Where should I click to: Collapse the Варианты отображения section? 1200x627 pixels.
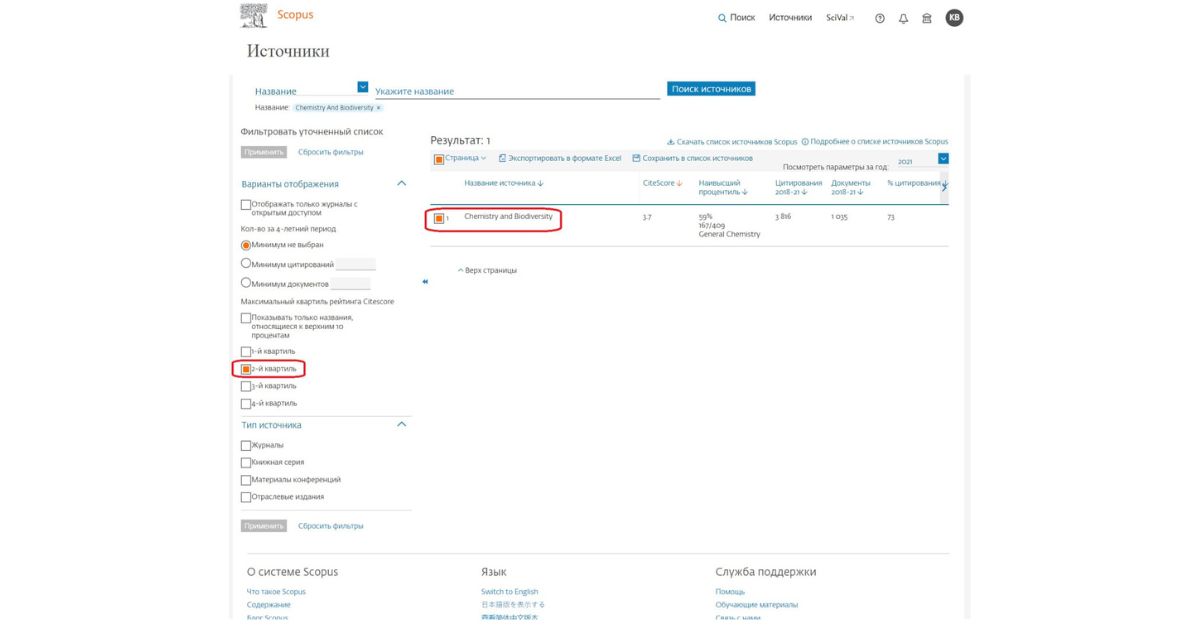[402, 184]
